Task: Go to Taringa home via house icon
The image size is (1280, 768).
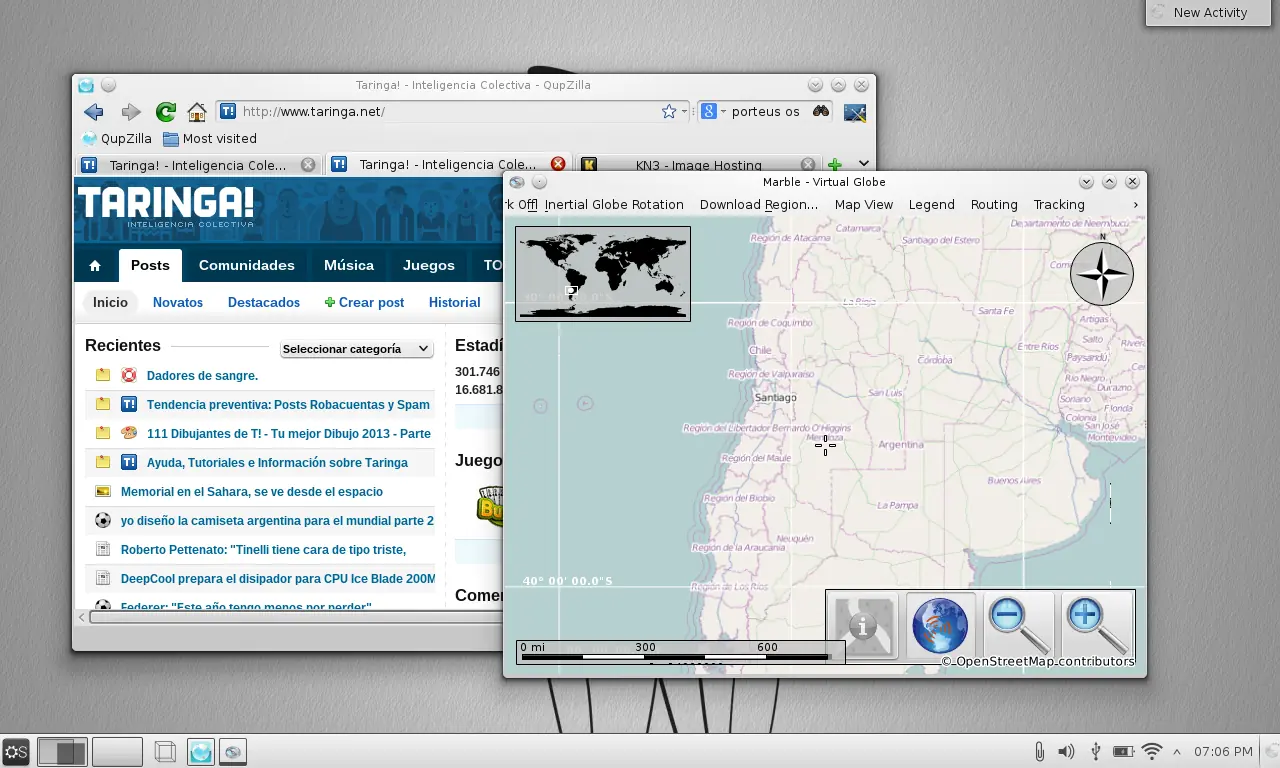Action: (95, 266)
